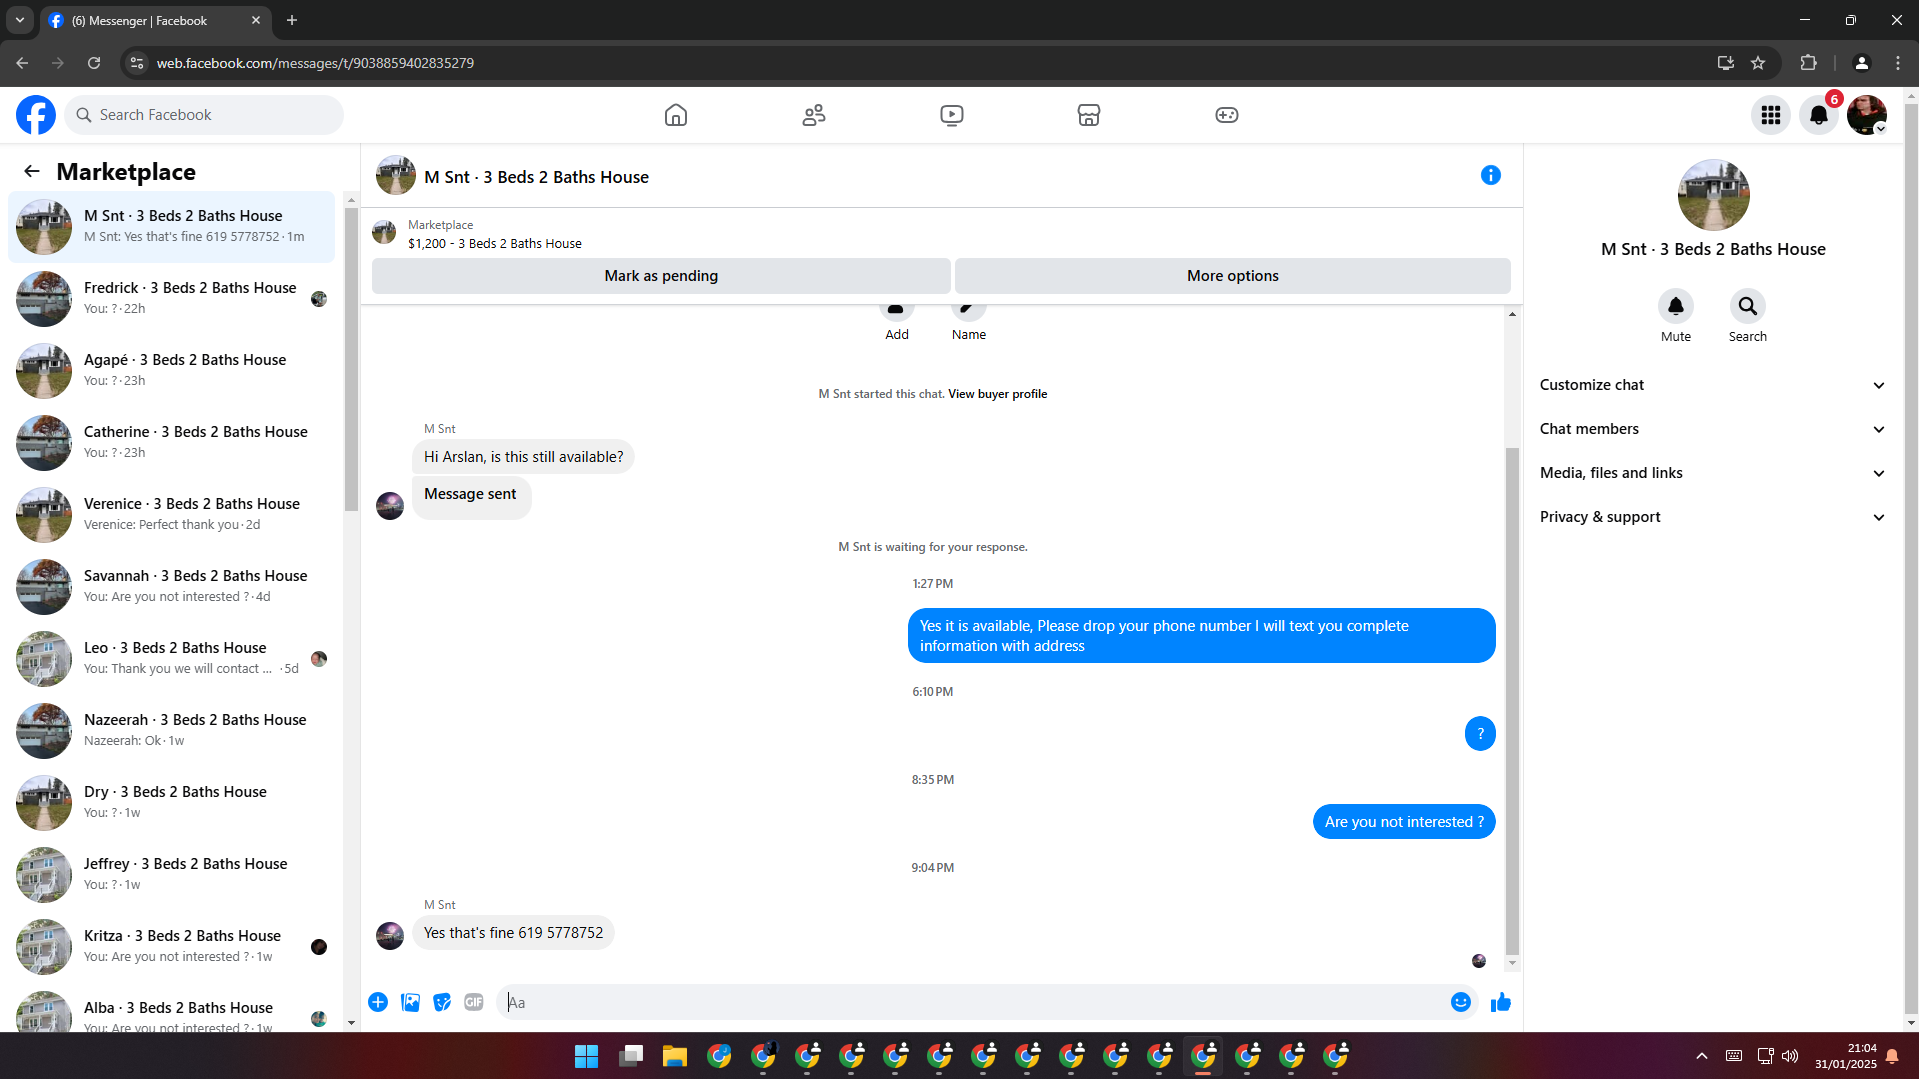Open the Marketplace storefront icon in top bar
Screen dimensions: 1919x1079
point(1089,115)
